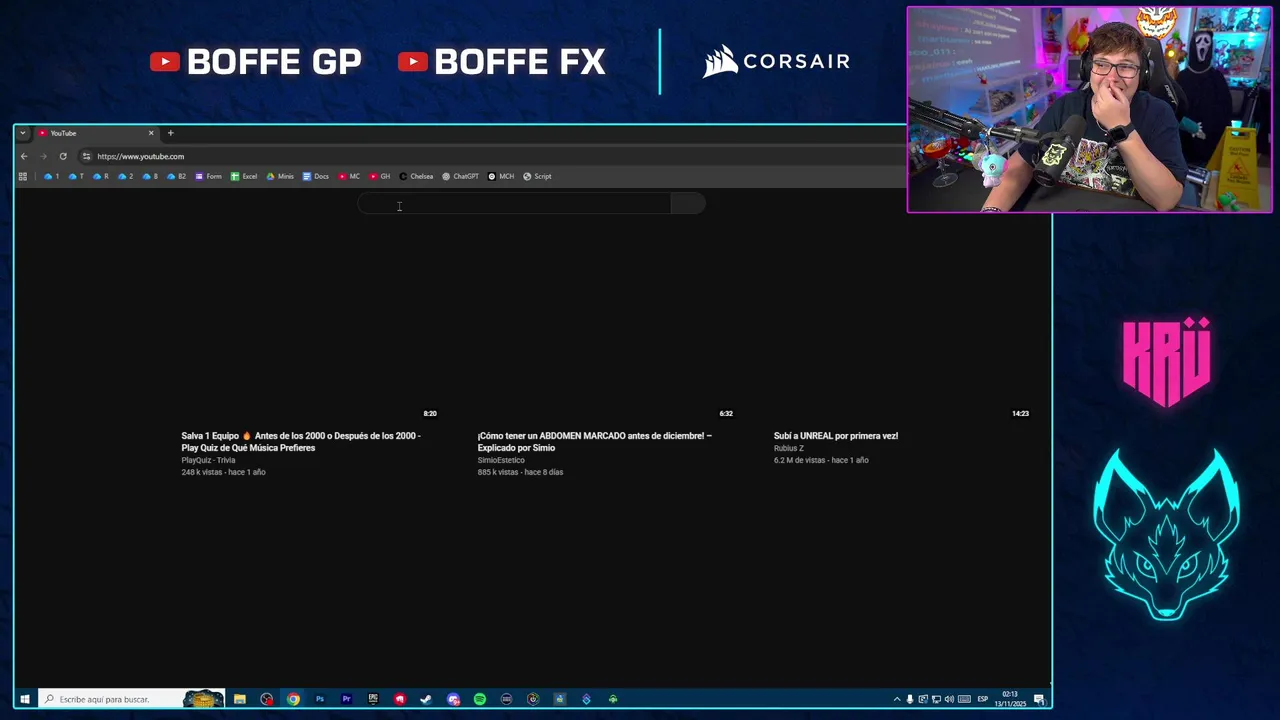The width and height of the screenshot is (1280, 720).
Task: Open the cloud bookmark labeled B2
Action: point(176,176)
